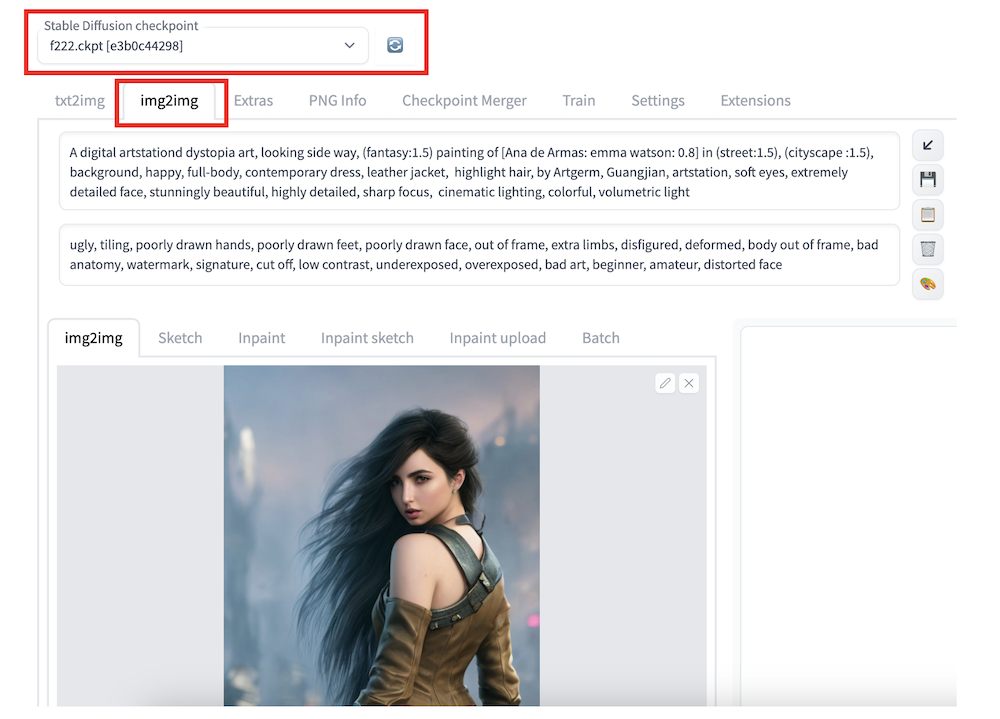Select the top-level img2img tab
The image size is (1000, 719).
click(169, 101)
